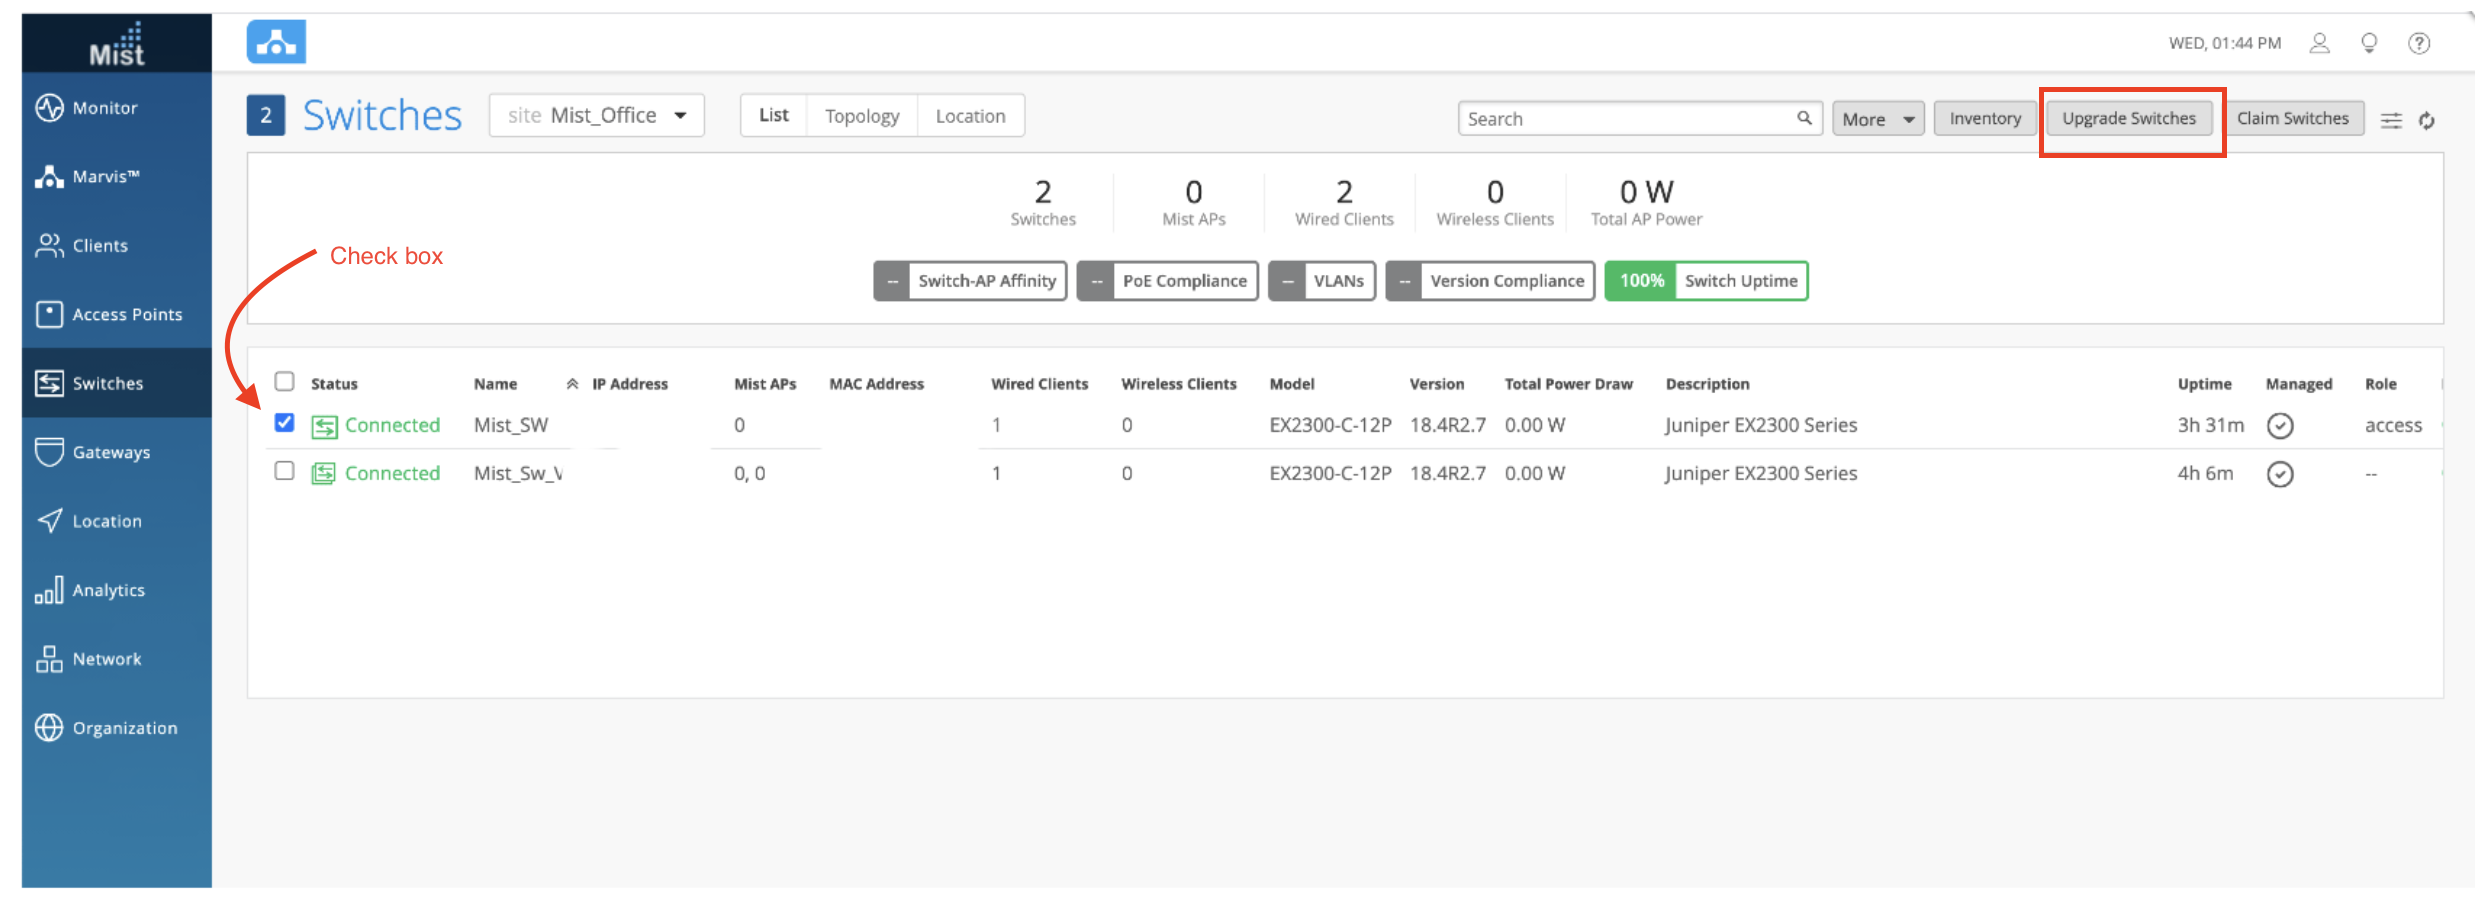Sort table by Managed column header
The image size is (2492, 906).
pos(2298,384)
